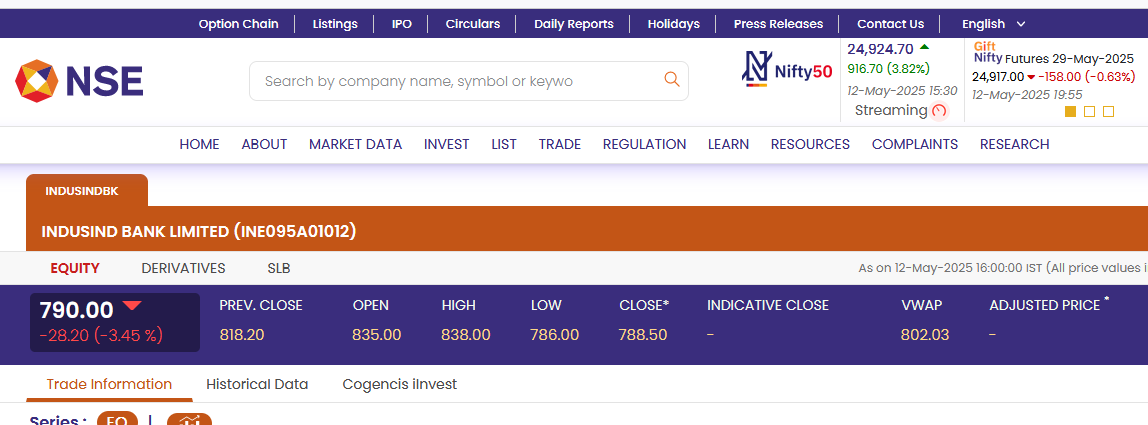The width and height of the screenshot is (1148, 425).
Task: Expand the English language dropdown
Action: (x=994, y=24)
